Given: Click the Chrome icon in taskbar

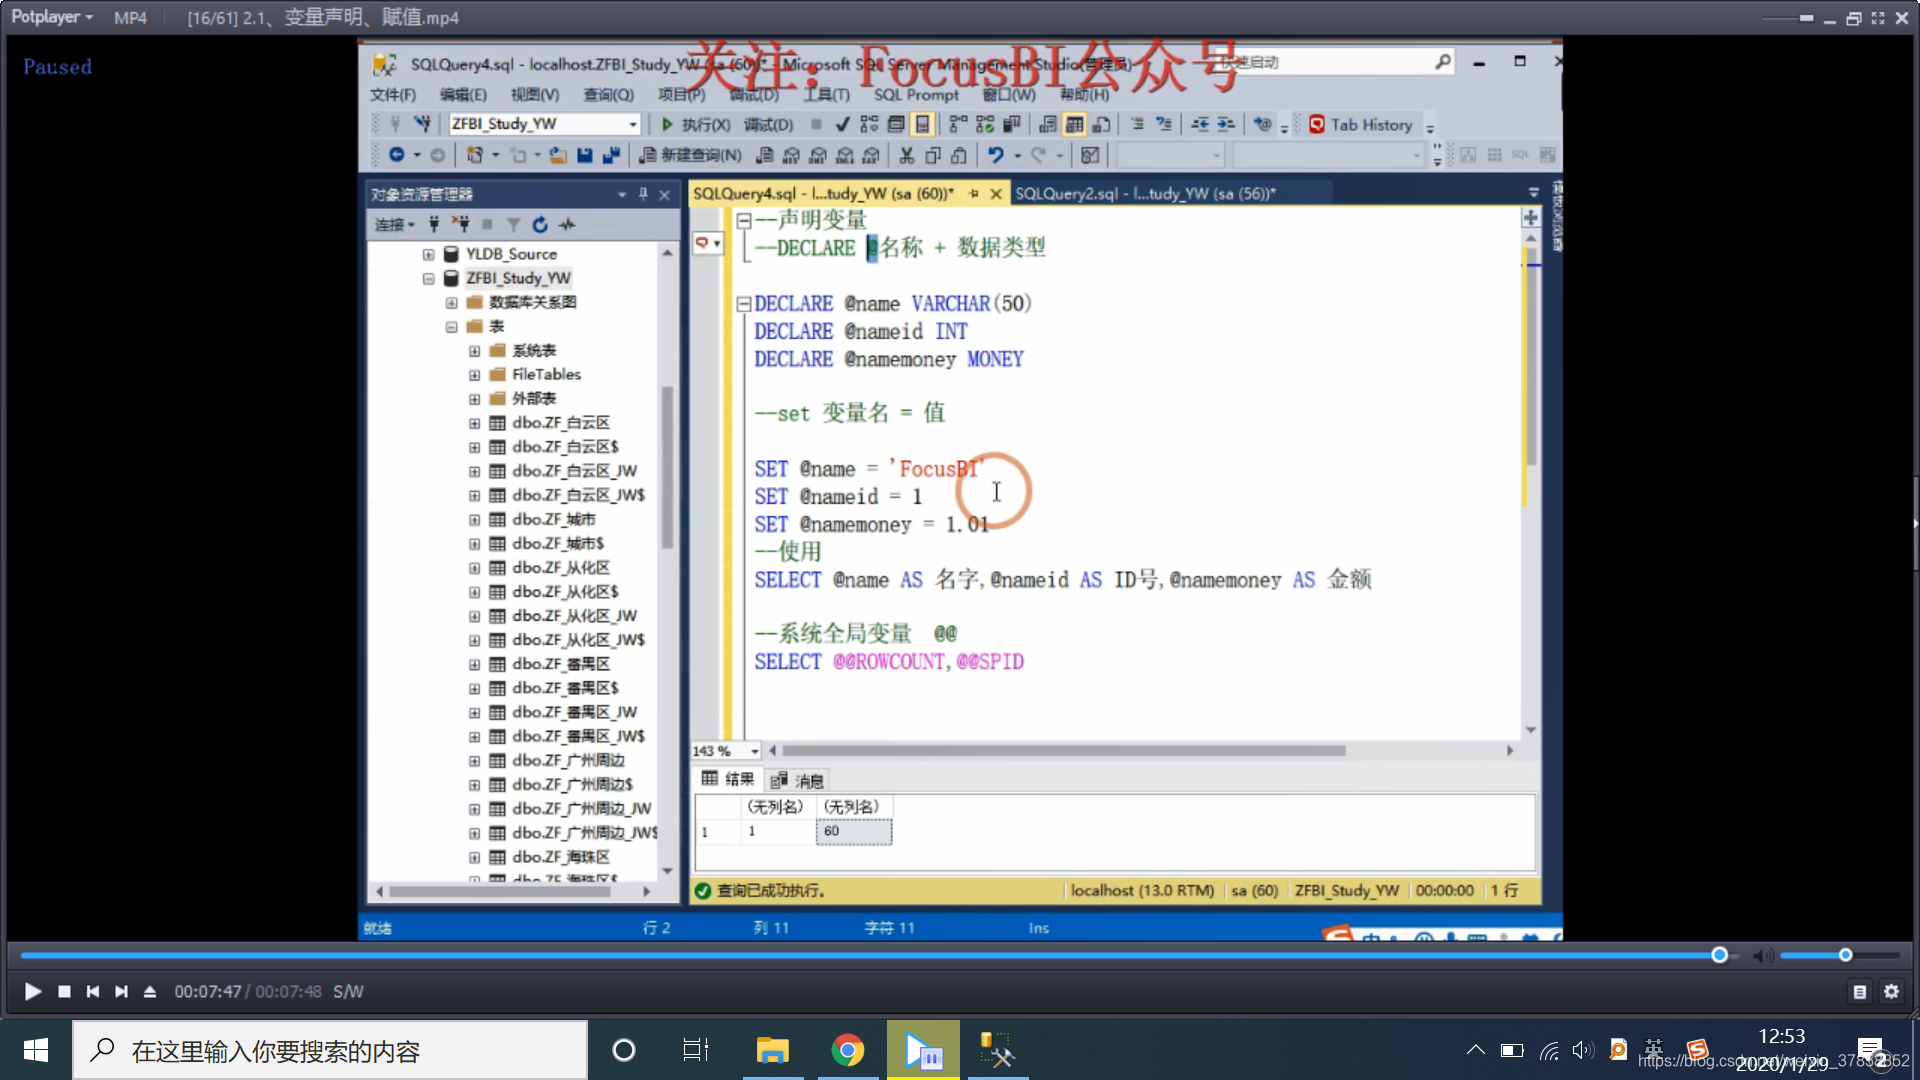Looking at the screenshot, I should [847, 1051].
